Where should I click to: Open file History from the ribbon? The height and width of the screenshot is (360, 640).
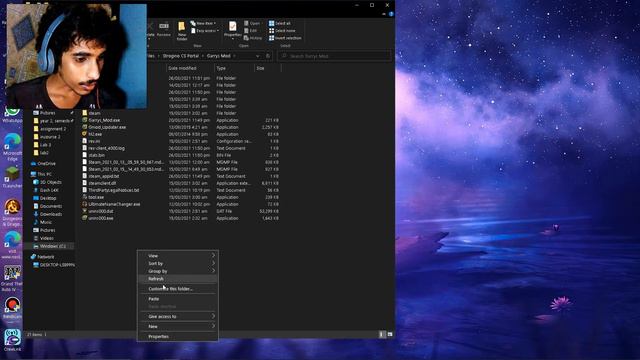253,38
